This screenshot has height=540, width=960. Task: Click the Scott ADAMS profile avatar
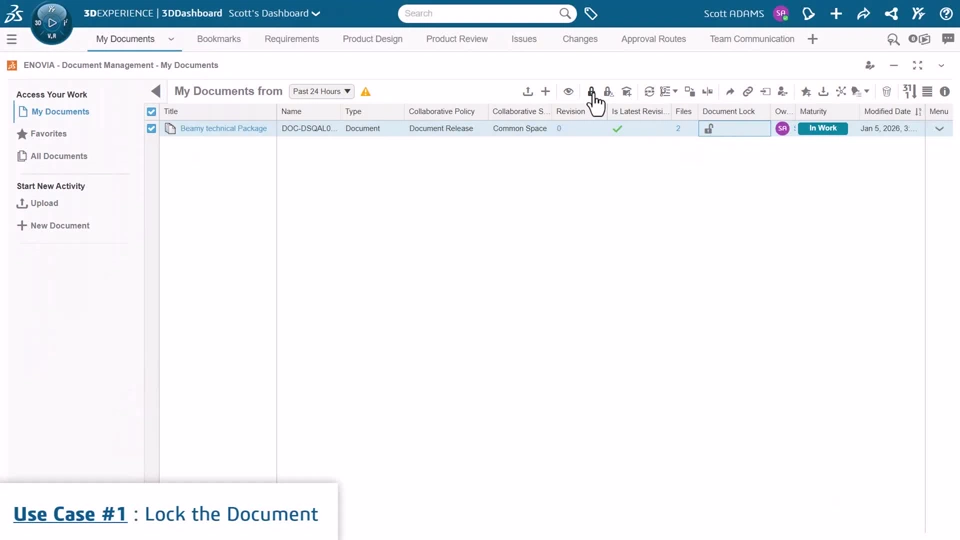[781, 13]
